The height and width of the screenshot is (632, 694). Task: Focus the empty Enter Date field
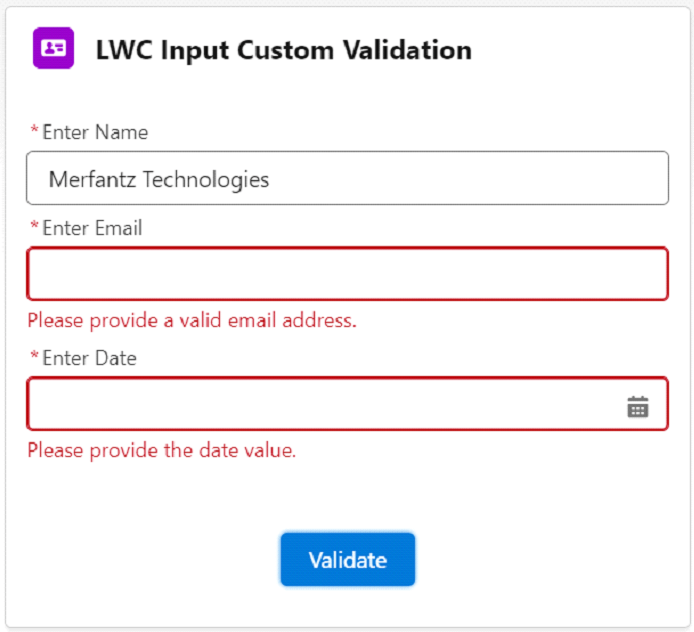(347, 404)
